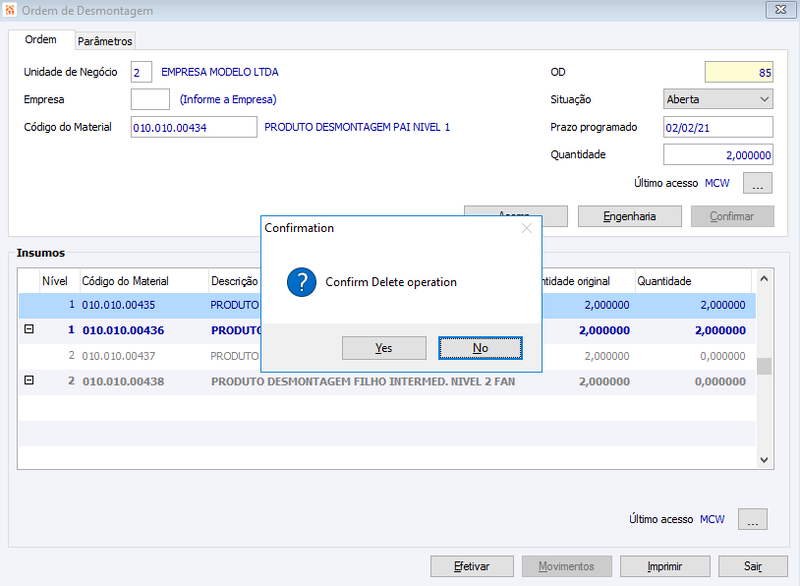Screen dimensions: 800x586
Task: Click the Insumos scrollbar thumb
Action: [764, 366]
